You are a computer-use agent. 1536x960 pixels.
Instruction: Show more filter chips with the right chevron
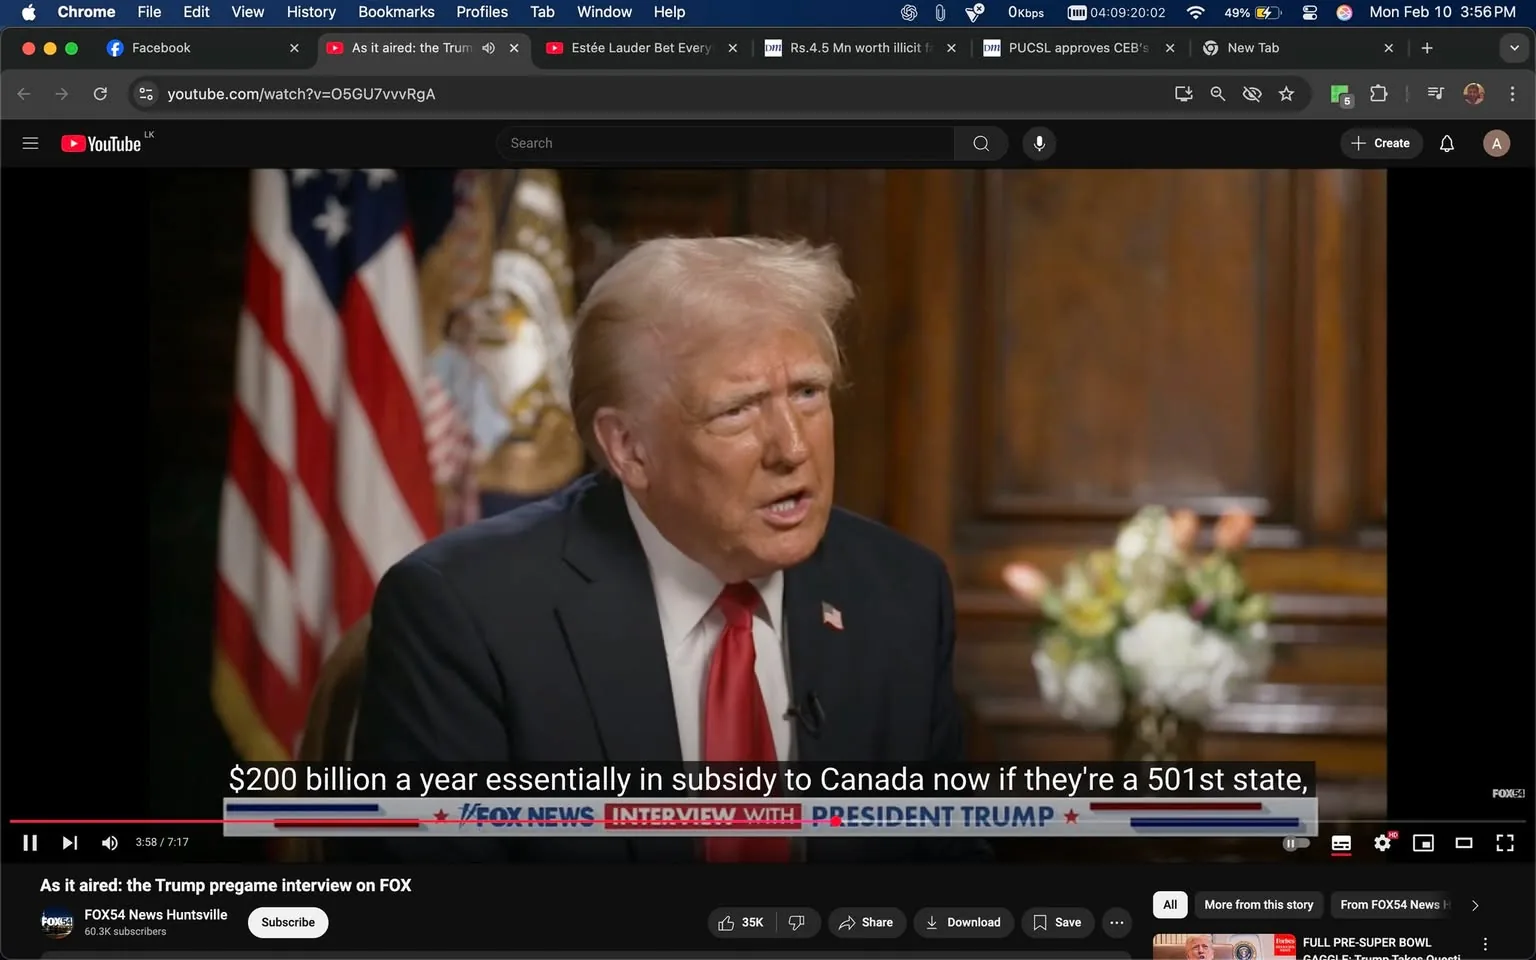tap(1475, 905)
